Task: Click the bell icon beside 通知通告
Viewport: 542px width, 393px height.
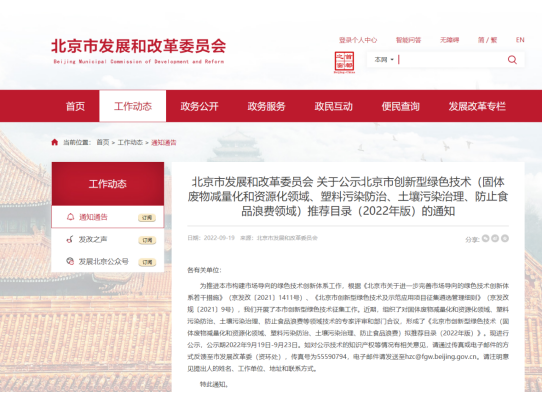Action: point(70,217)
